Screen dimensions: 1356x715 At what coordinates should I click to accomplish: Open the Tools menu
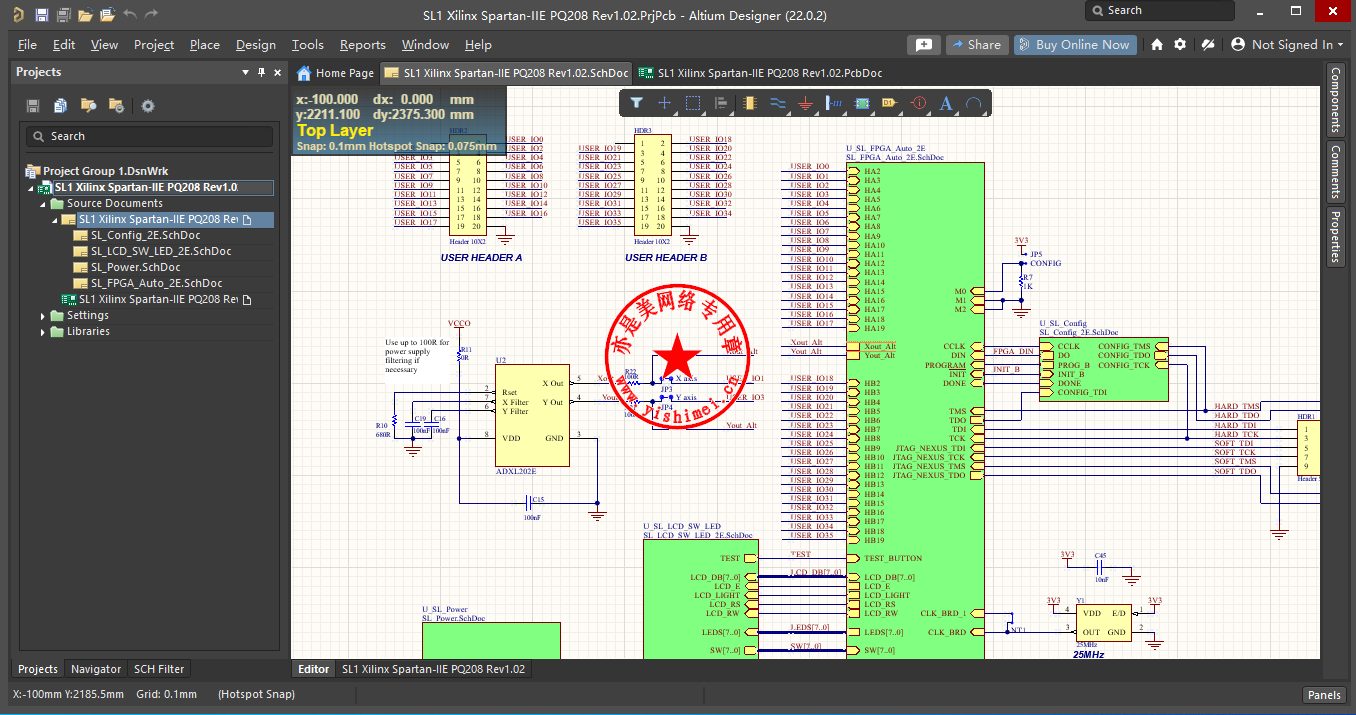tap(308, 45)
